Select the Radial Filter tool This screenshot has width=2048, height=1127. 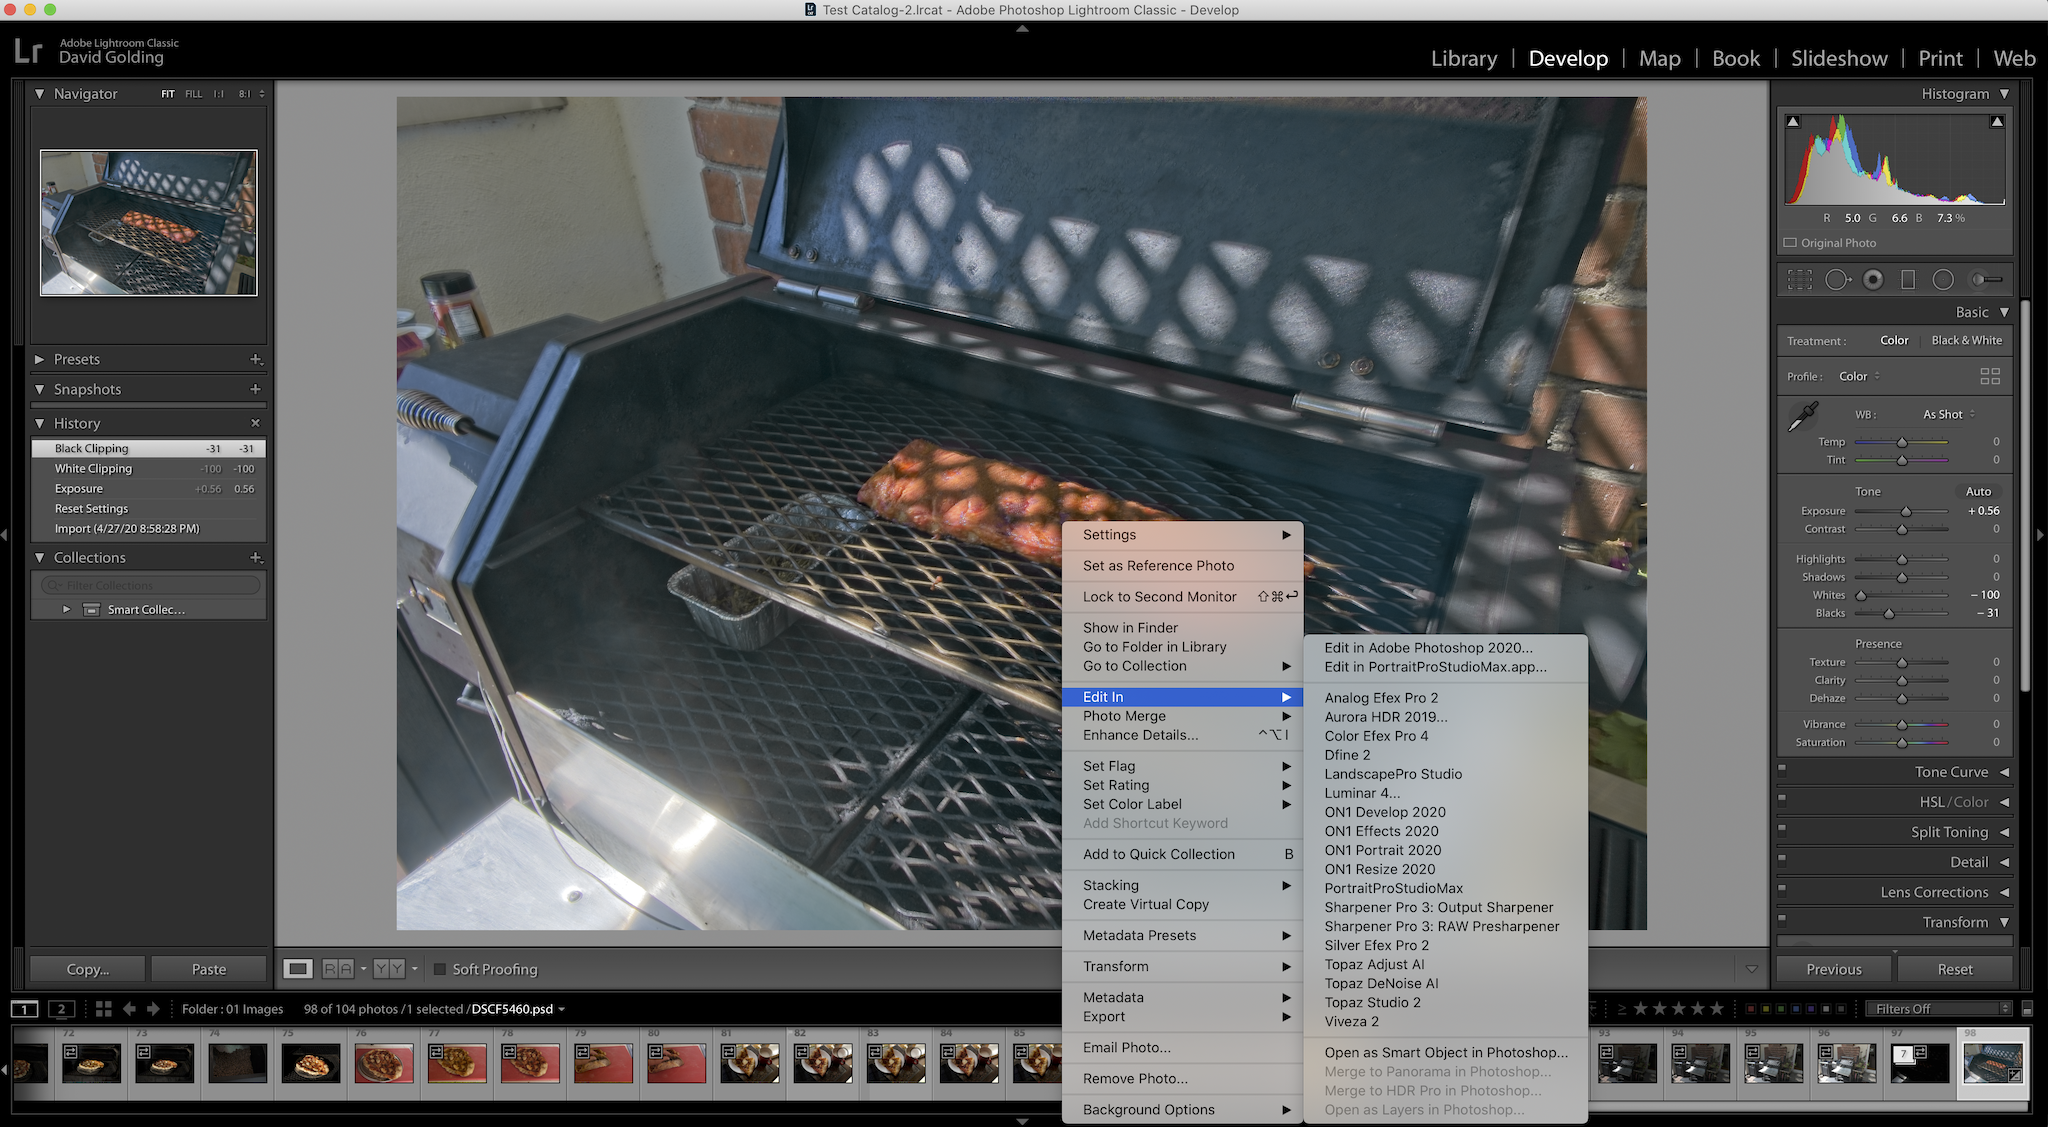click(x=1943, y=280)
